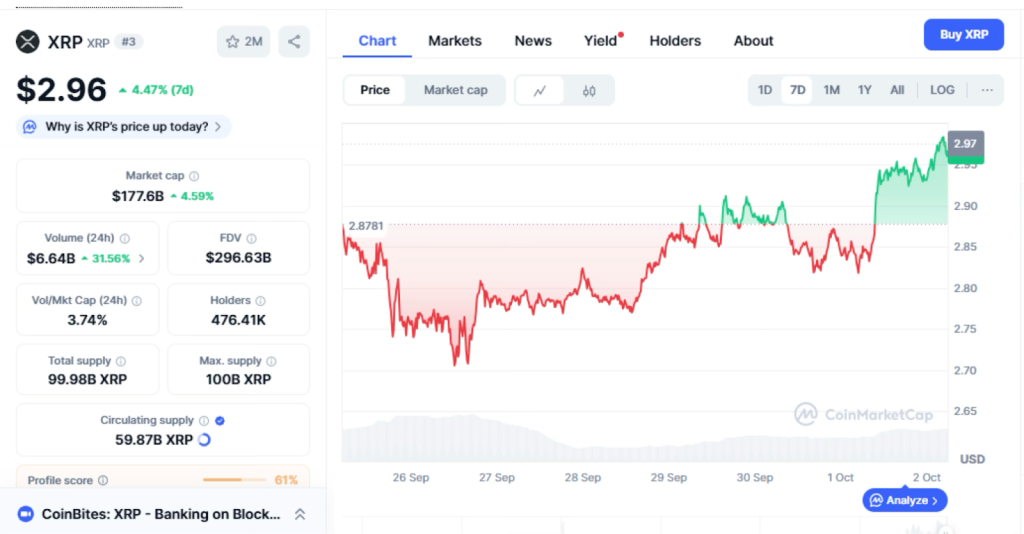This screenshot has height=534, width=1024.
Task: Expand the CoinBites banner chevron
Action: 299,514
